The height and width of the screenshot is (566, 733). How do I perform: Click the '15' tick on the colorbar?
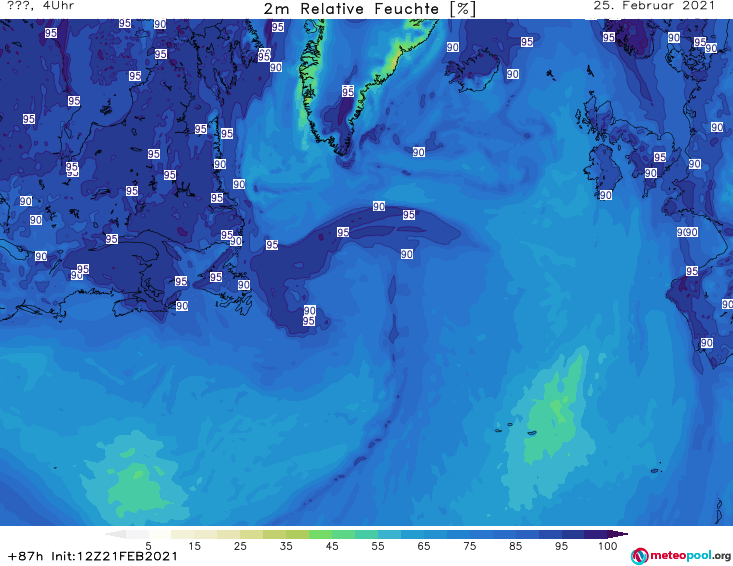tap(194, 545)
